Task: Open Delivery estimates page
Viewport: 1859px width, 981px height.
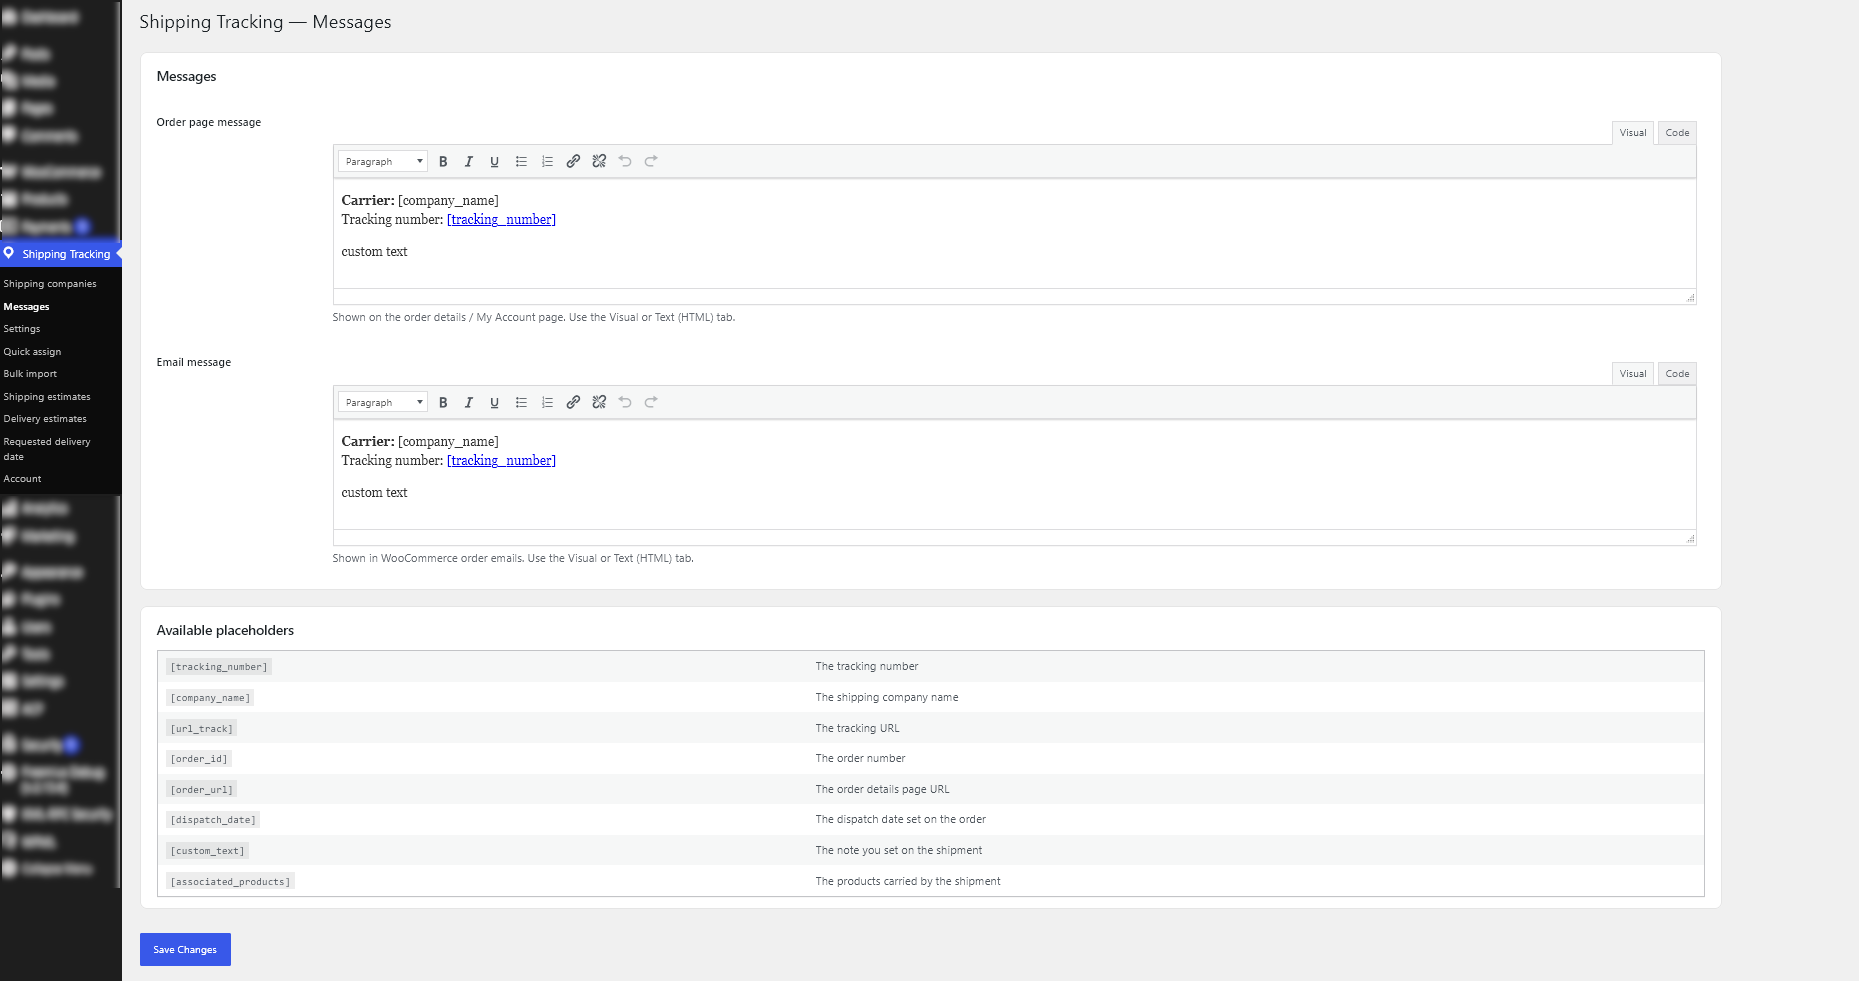Action: tap(45, 419)
